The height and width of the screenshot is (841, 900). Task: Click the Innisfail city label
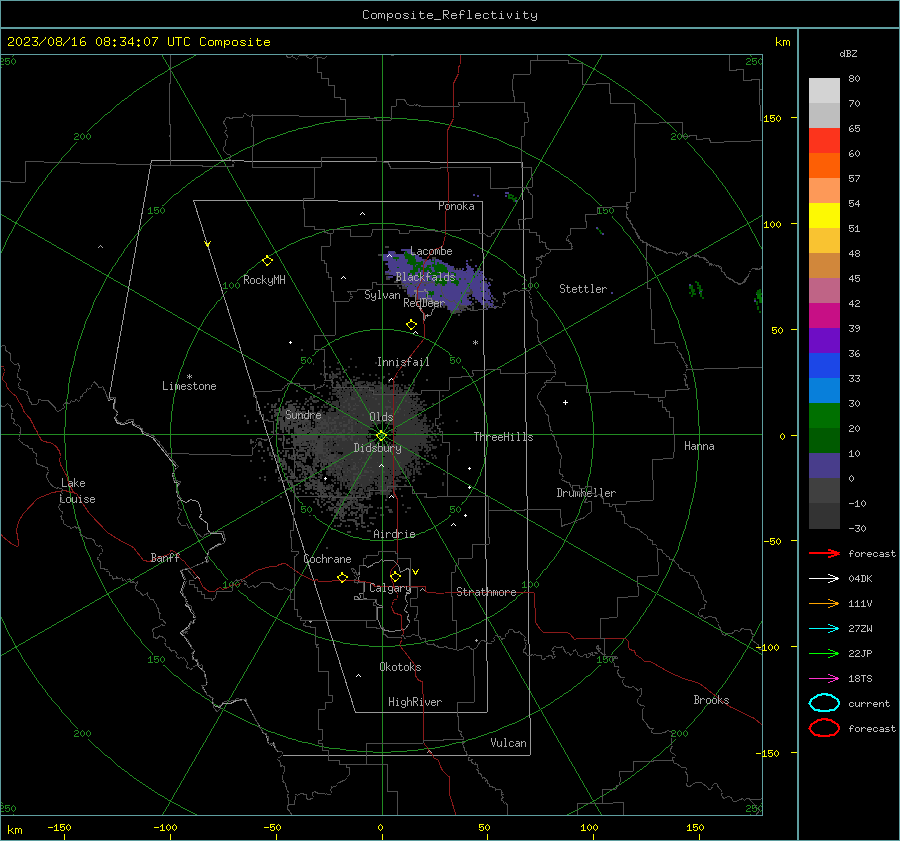click(403, 362)
